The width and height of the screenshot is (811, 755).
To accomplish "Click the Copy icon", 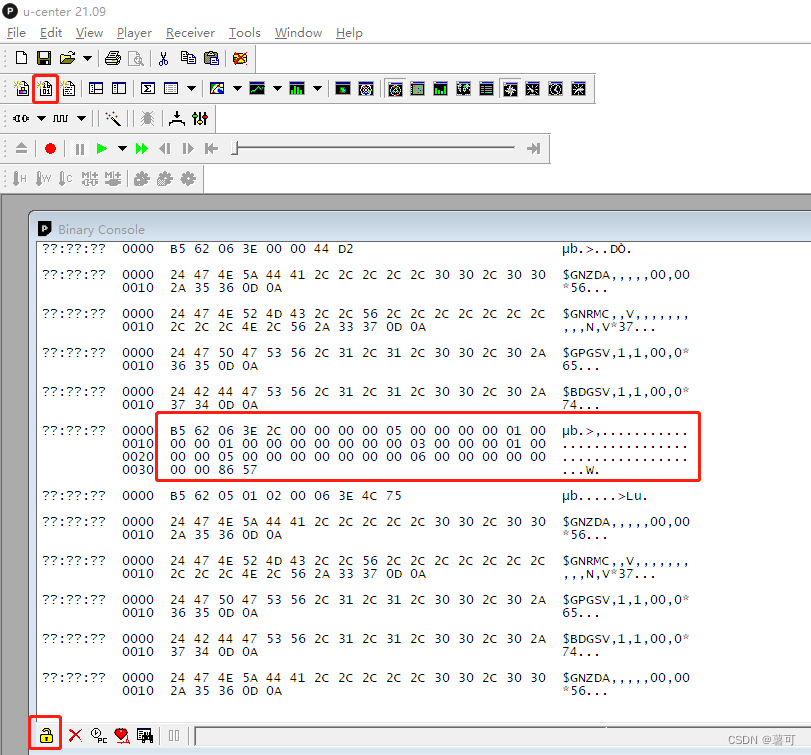I will (x=188, y=58).
